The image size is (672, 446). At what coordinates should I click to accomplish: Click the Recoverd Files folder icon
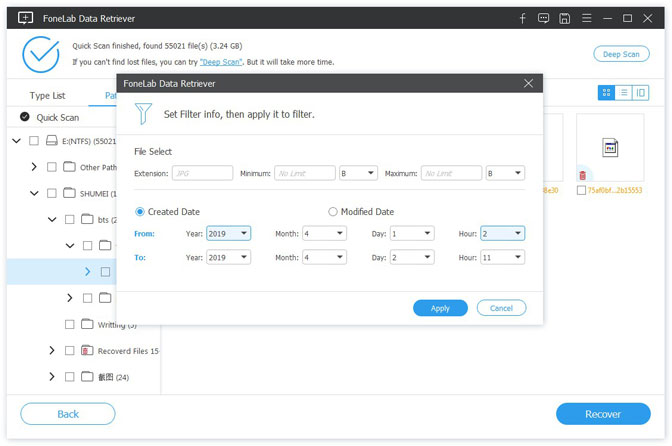tap(87, 350)
